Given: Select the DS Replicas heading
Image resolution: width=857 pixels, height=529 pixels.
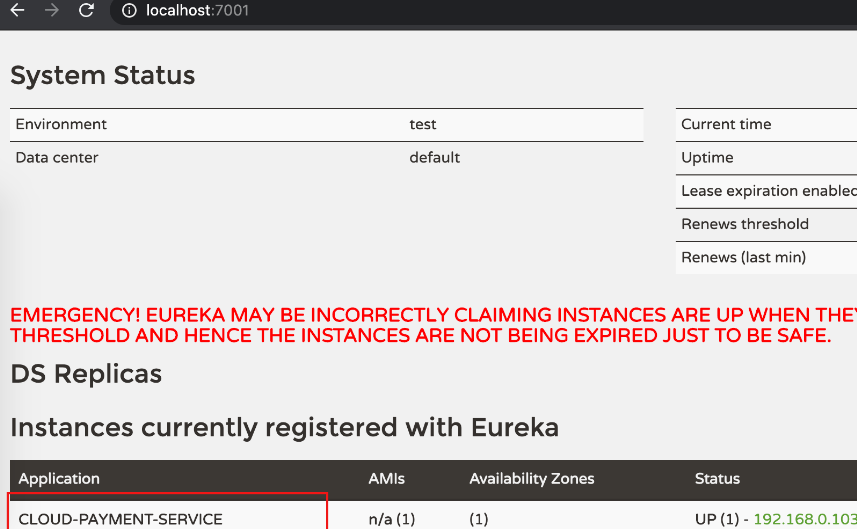Looking at the screenshot, I should (x=86, y=374).
